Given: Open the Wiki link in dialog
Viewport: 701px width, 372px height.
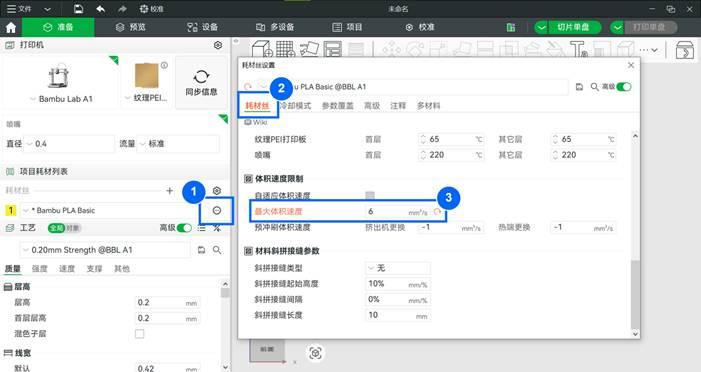Looking at the screenshot, I should coord(256,122).
